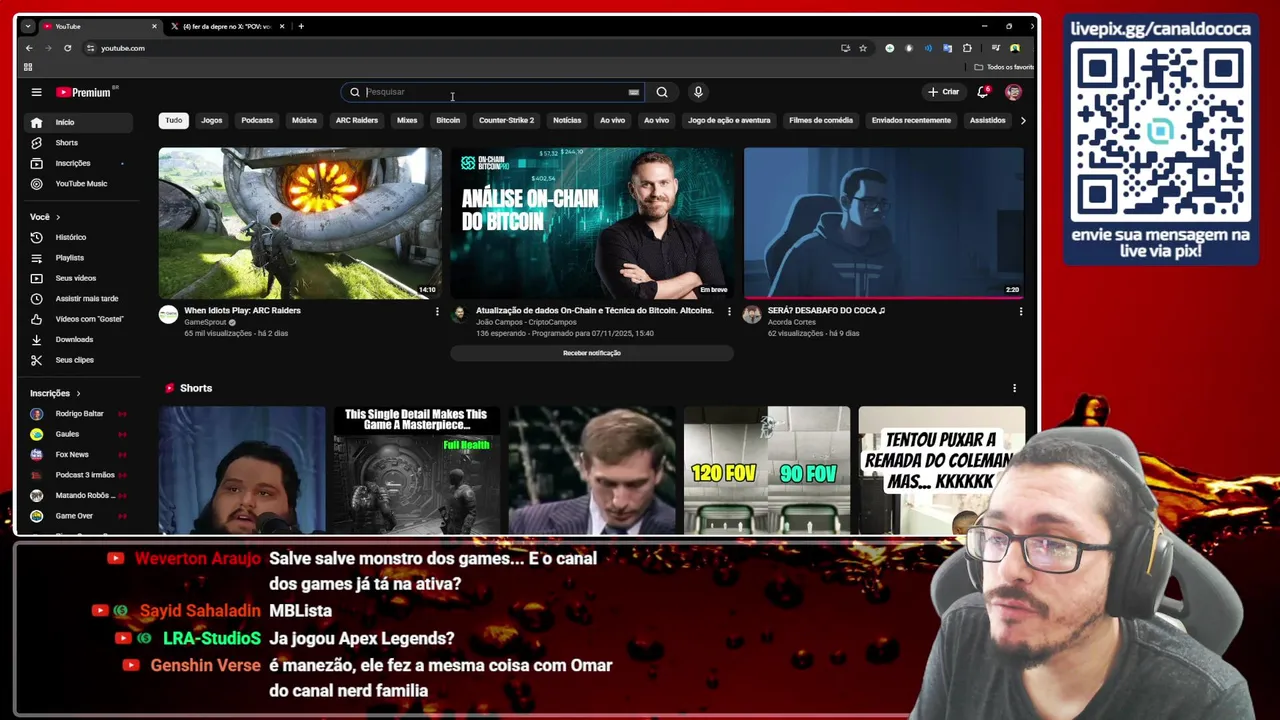Screen dimensions: 1280x720
Task: Open Fox News subscription channel
Action: (x=79, y=455)
